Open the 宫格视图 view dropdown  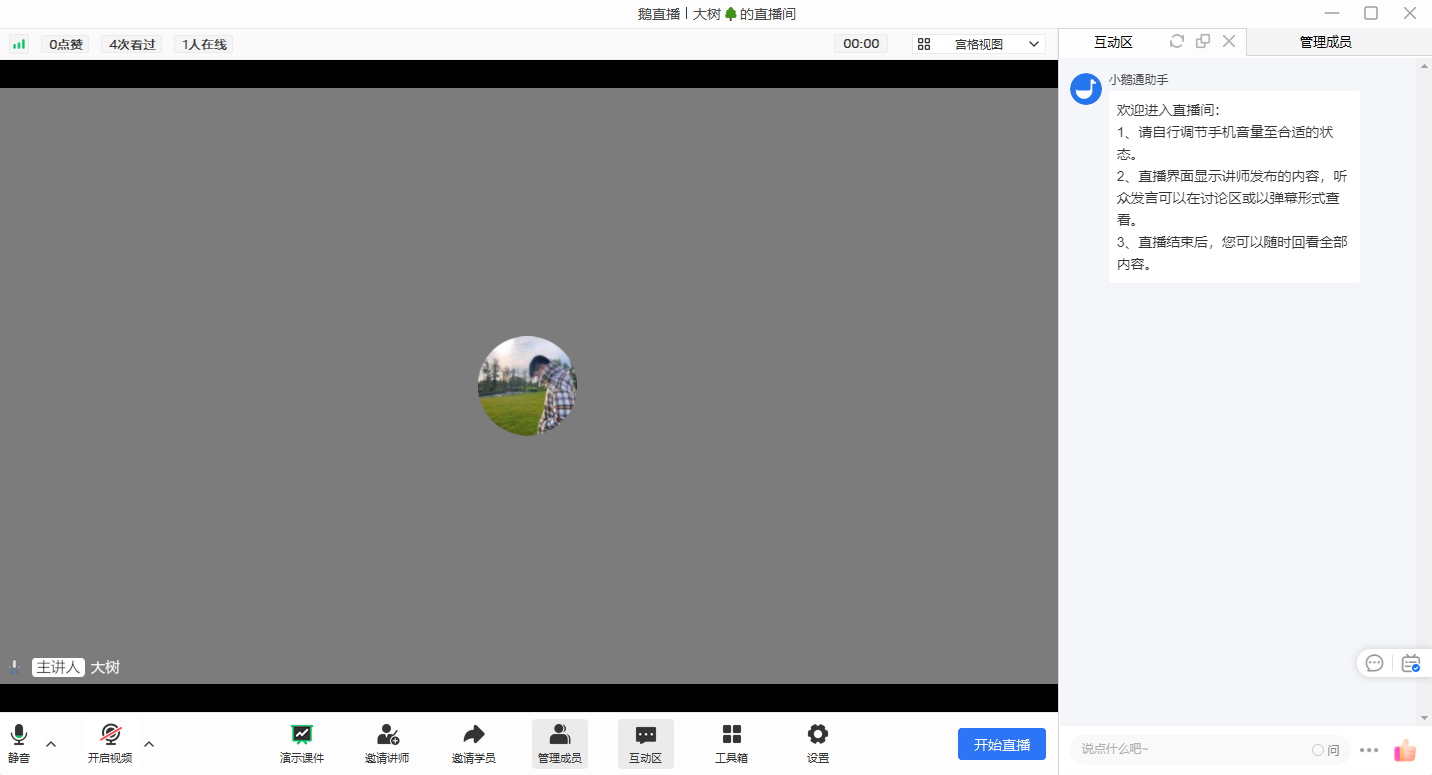(979, 44)
